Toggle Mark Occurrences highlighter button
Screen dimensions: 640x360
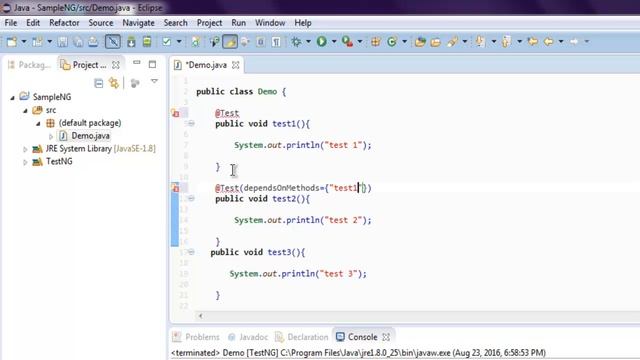230,41
